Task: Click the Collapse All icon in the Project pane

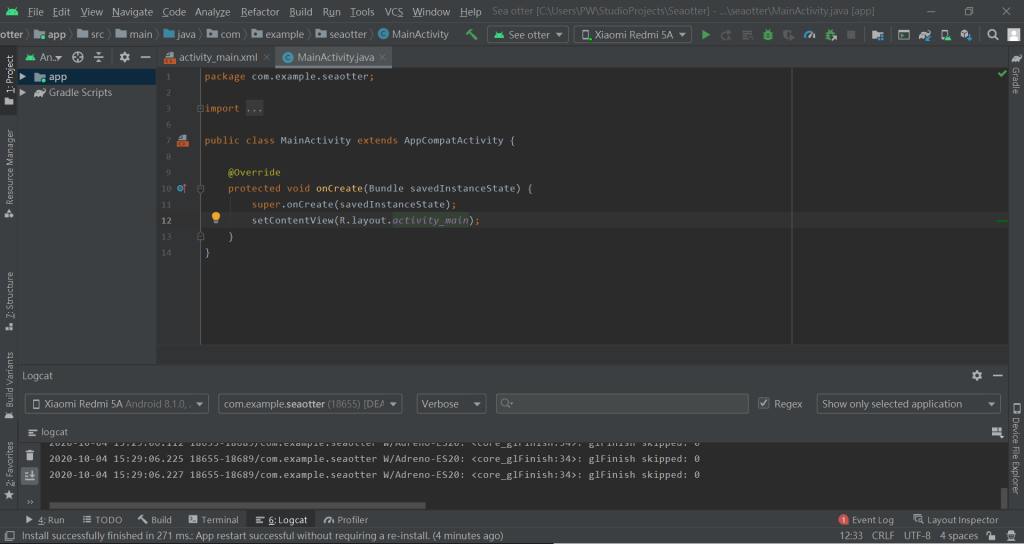Action: click(x=99, y=57)
